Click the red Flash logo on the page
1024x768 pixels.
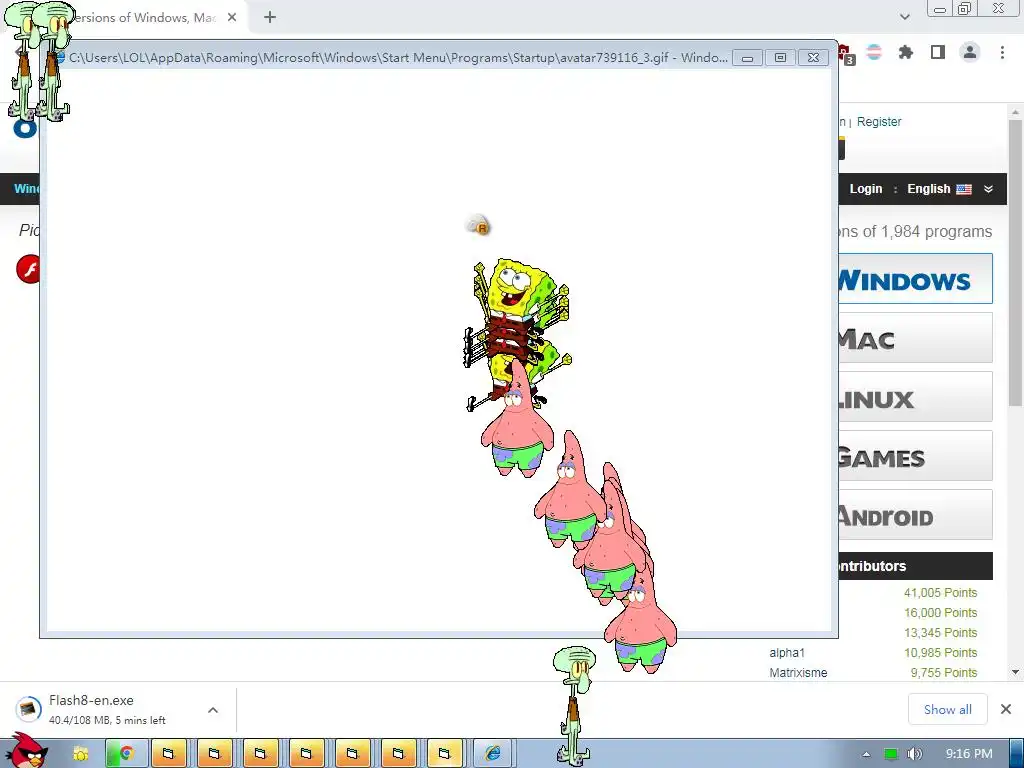click(27, 269)
